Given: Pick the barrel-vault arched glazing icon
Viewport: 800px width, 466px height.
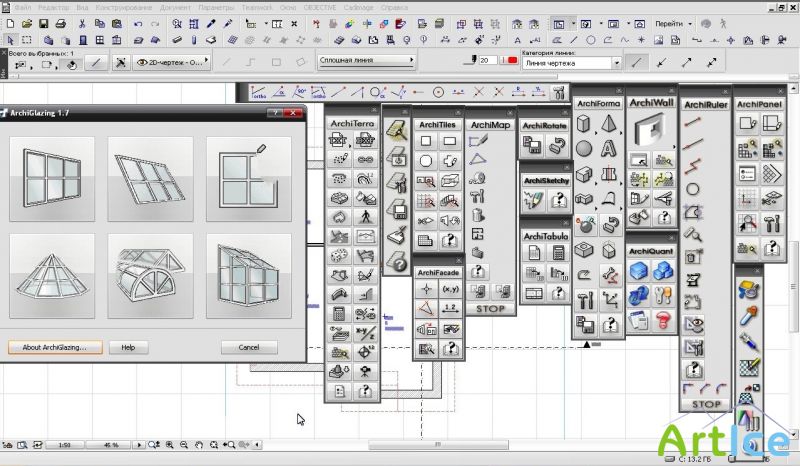Looking at the screenshot, I should (x=150, y=276).
